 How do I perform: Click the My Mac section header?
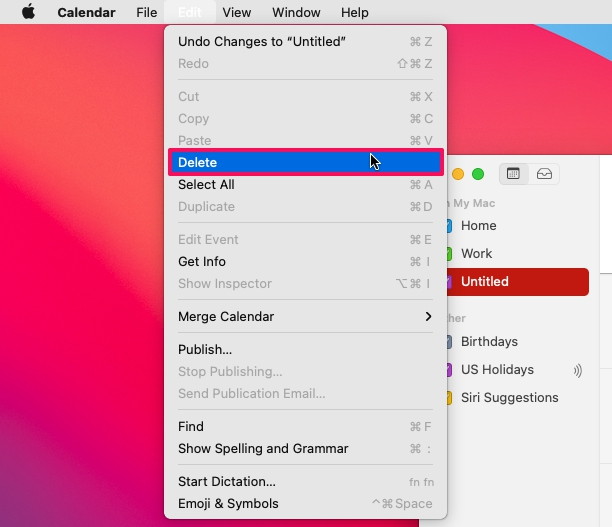point(471,203)
